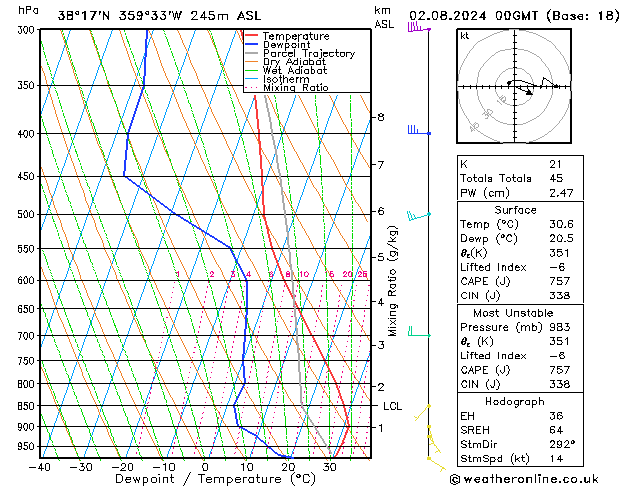Click the −10 temperature axis label
Image resolution: width=629 pixels, height=486 pixels.
point(164,467)
